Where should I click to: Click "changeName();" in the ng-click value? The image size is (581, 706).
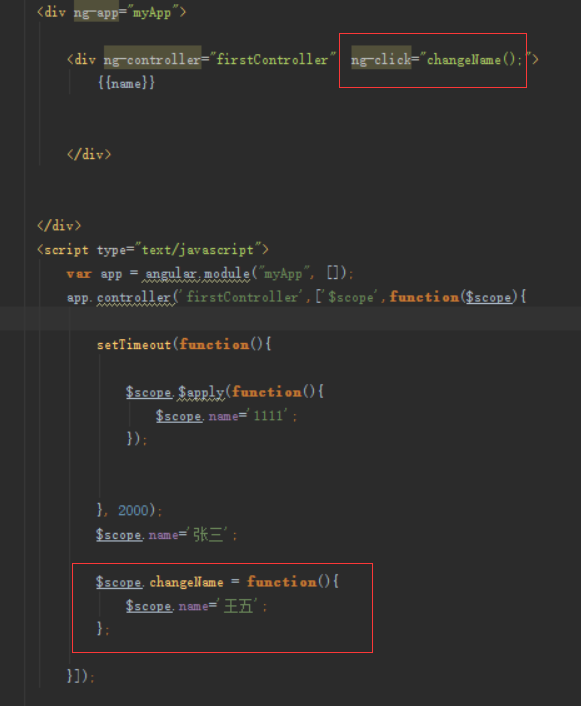pyautogui.click(x=474, y=59)
